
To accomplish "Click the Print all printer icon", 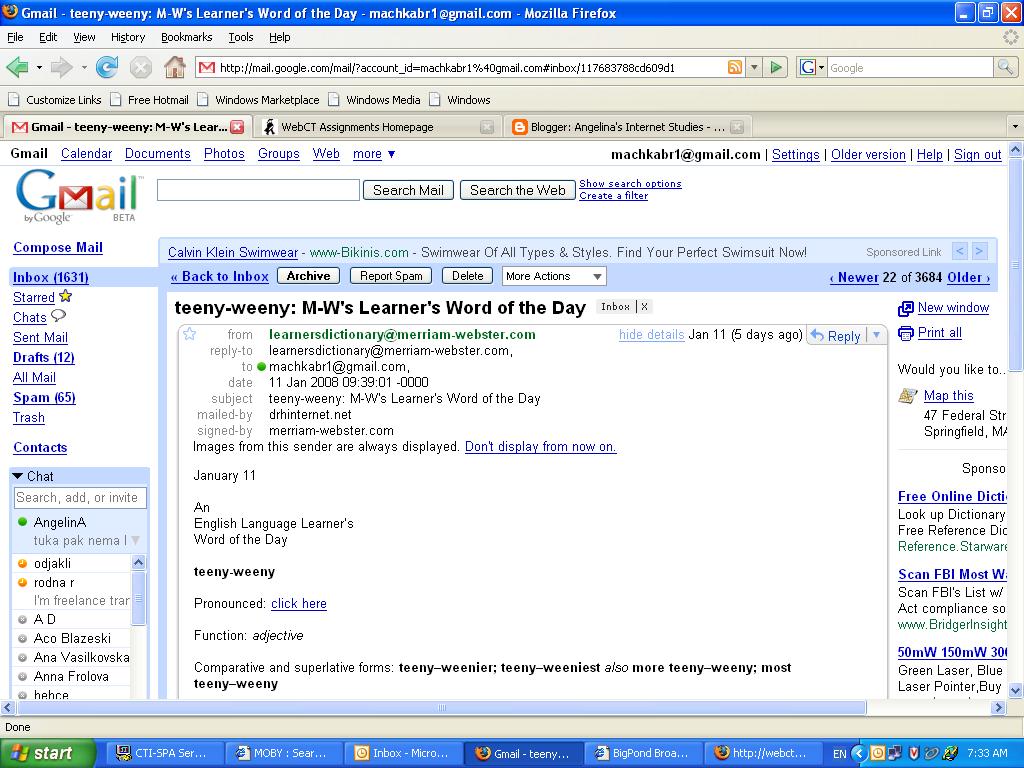I will pos(906,333).
